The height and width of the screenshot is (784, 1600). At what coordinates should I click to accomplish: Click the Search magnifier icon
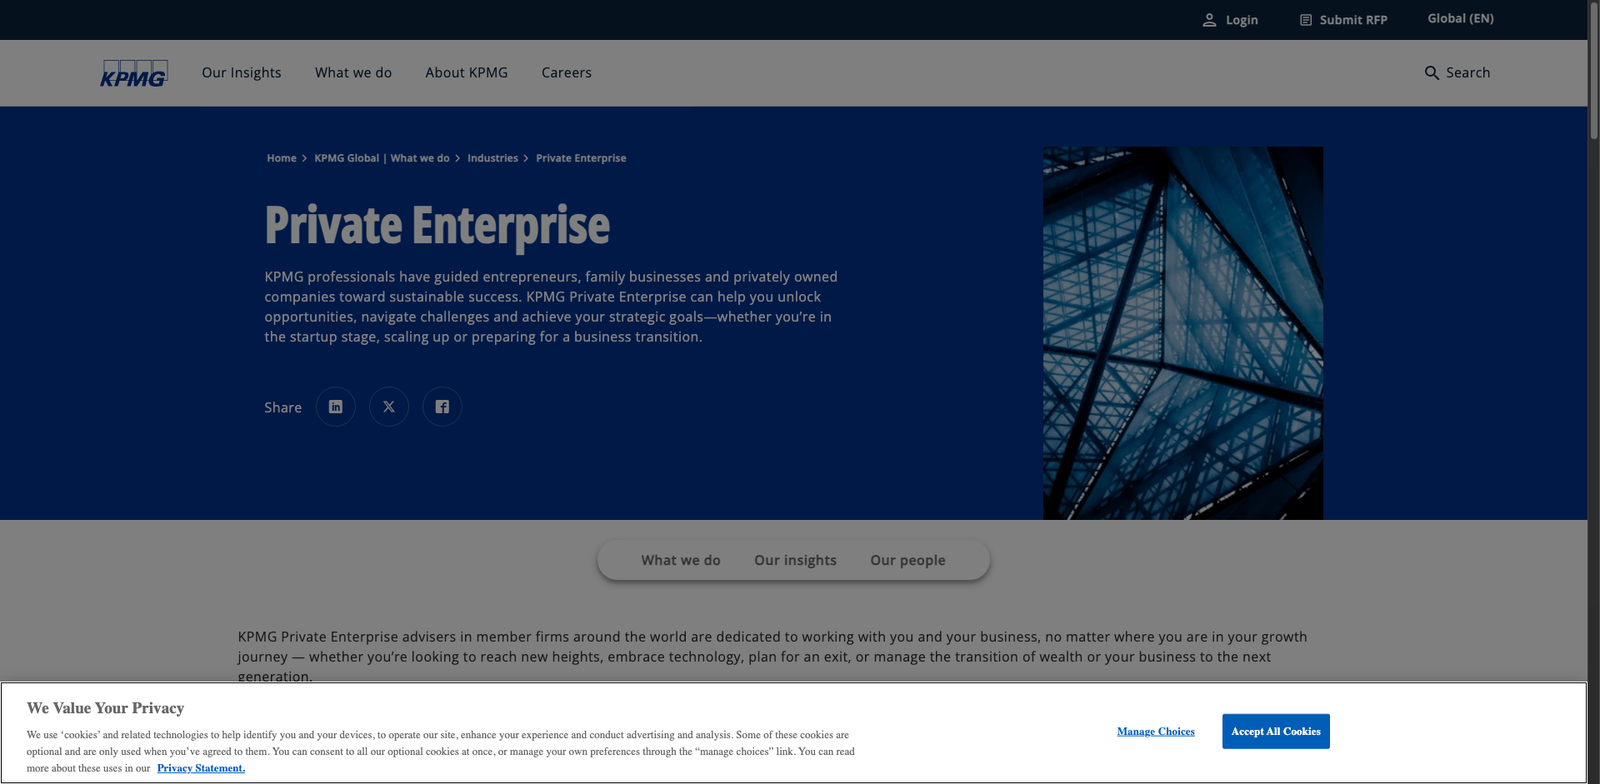point(1431,73)
